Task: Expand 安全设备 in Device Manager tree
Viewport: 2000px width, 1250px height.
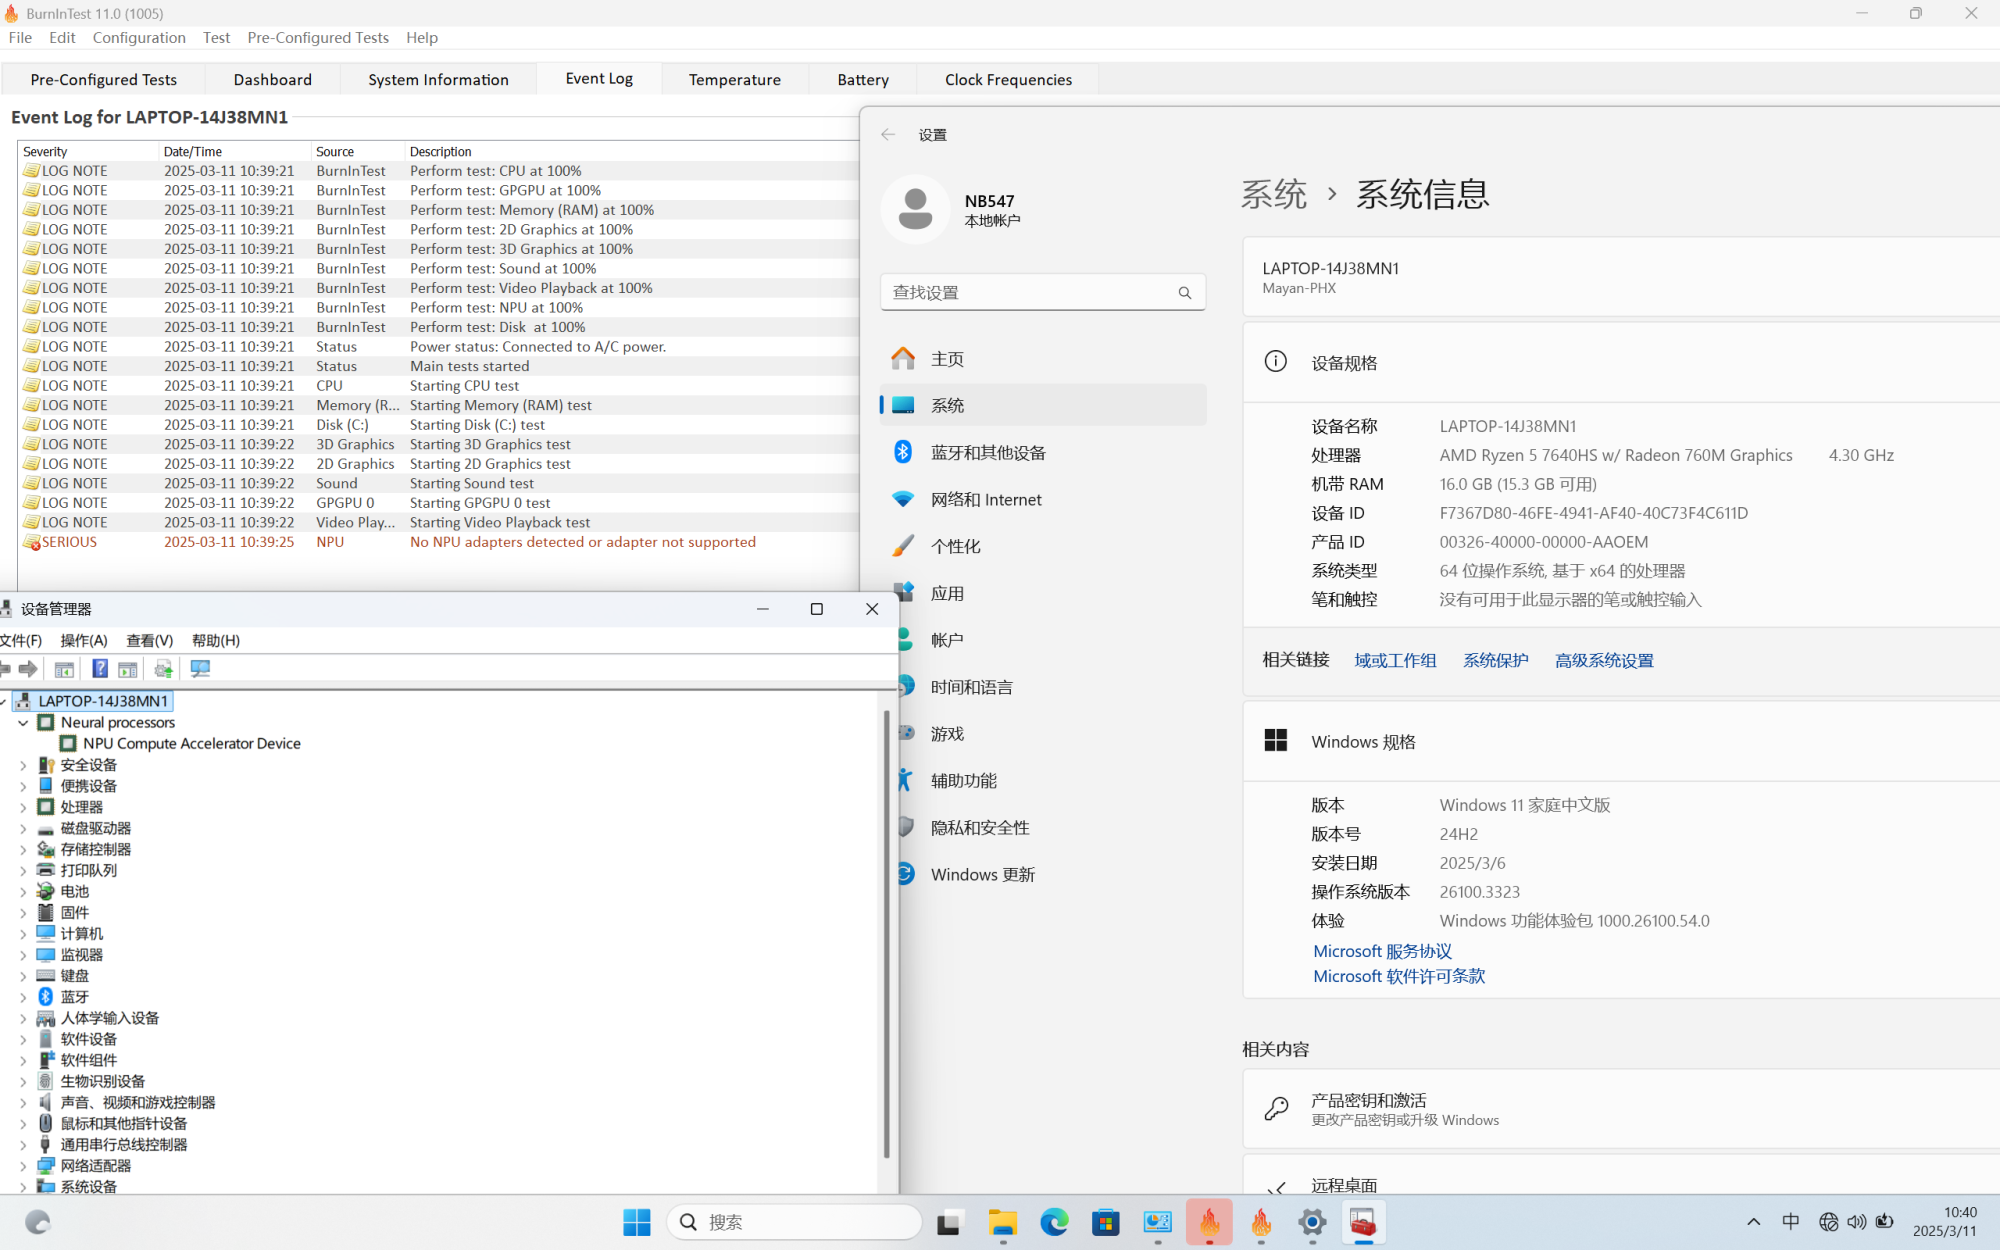Action: click(x=23, y=765)
